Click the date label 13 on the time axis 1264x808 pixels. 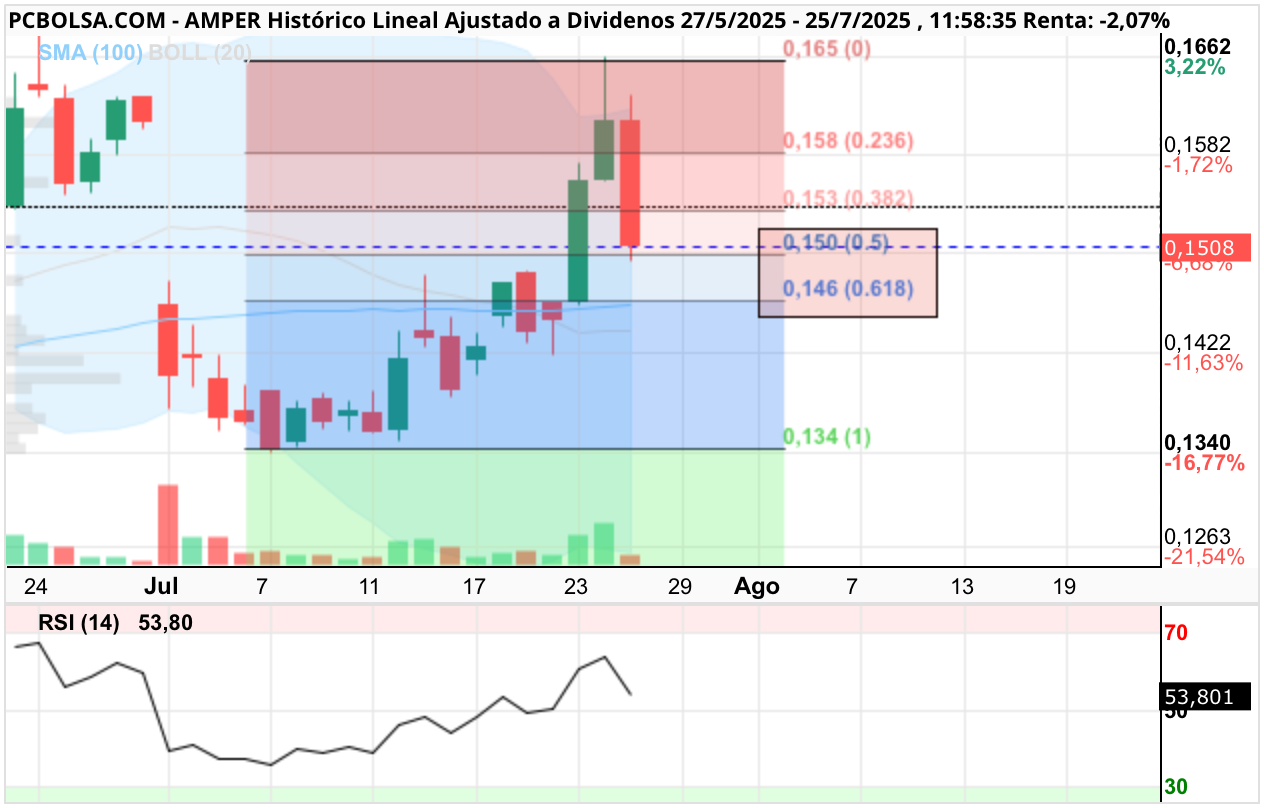coord(962,586)
